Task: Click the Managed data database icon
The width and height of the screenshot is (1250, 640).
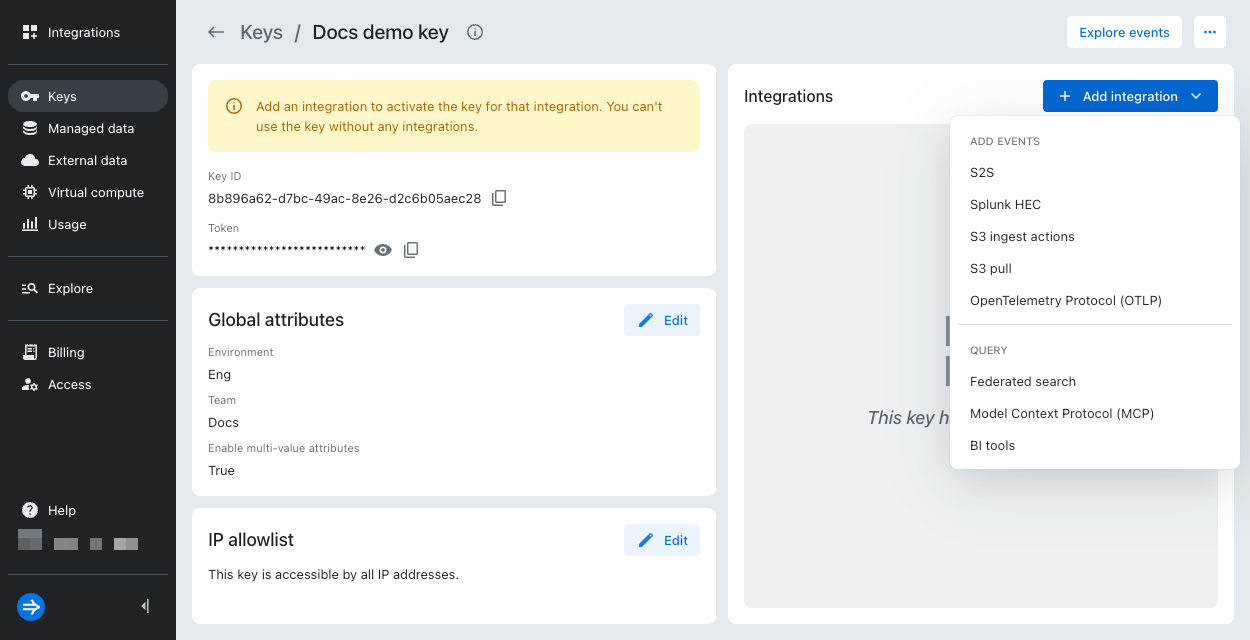Action: 30,128
